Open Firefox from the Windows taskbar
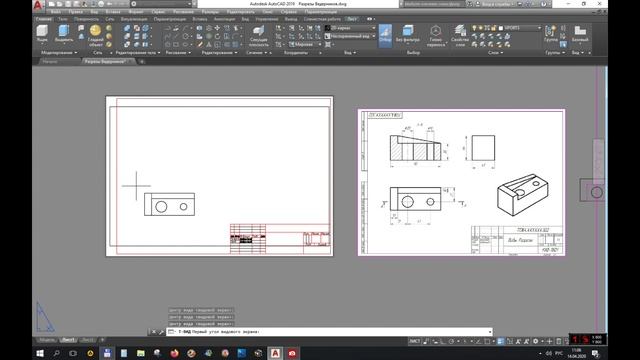The height and width of the screenshot is (360, 640). tap(174, 353)
